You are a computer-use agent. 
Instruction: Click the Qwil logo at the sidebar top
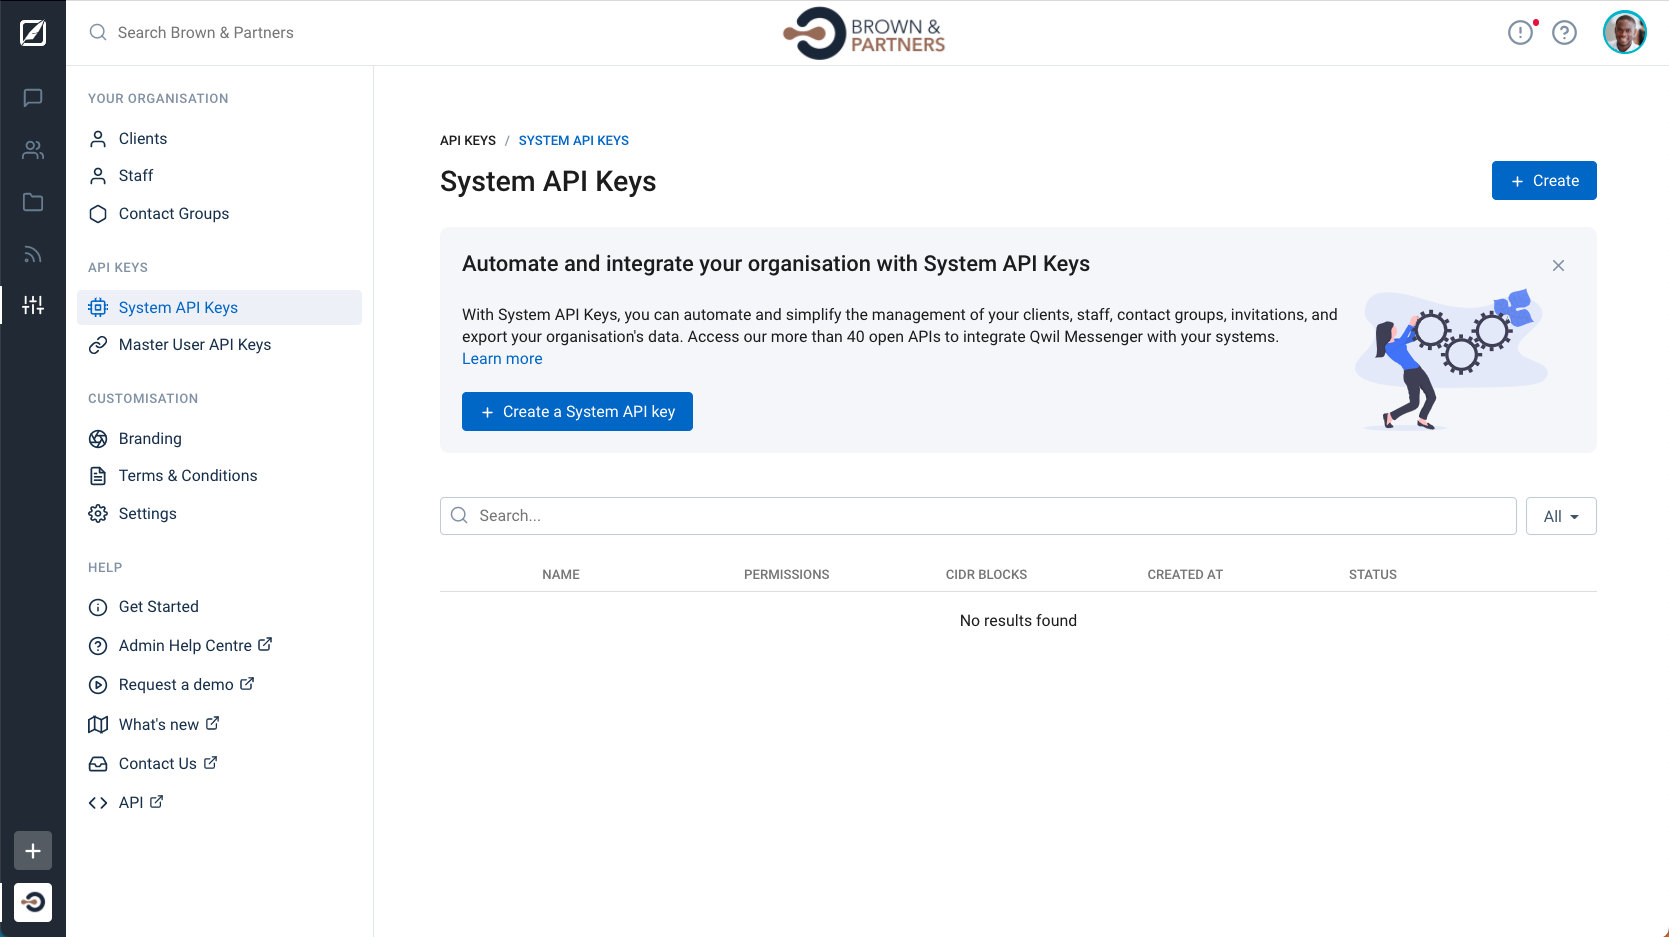[x=33, y=32]
